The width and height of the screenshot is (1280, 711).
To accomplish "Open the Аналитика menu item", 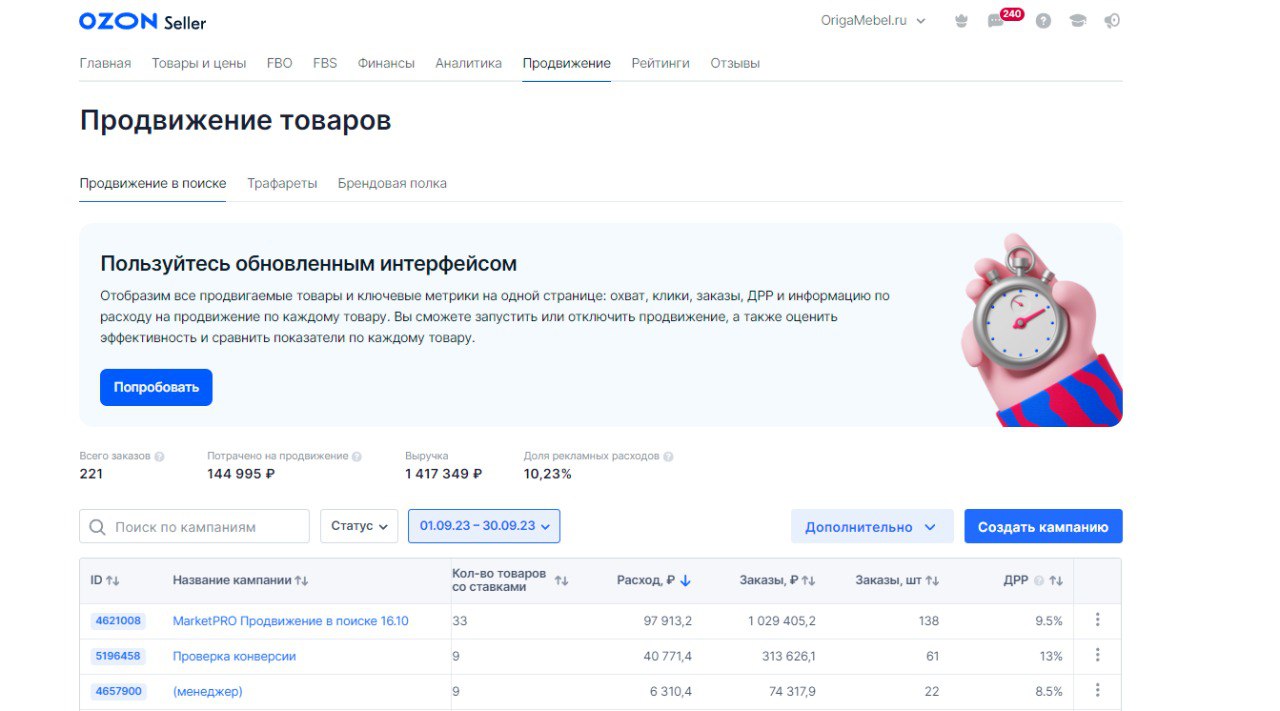I will tap(469, 63).
